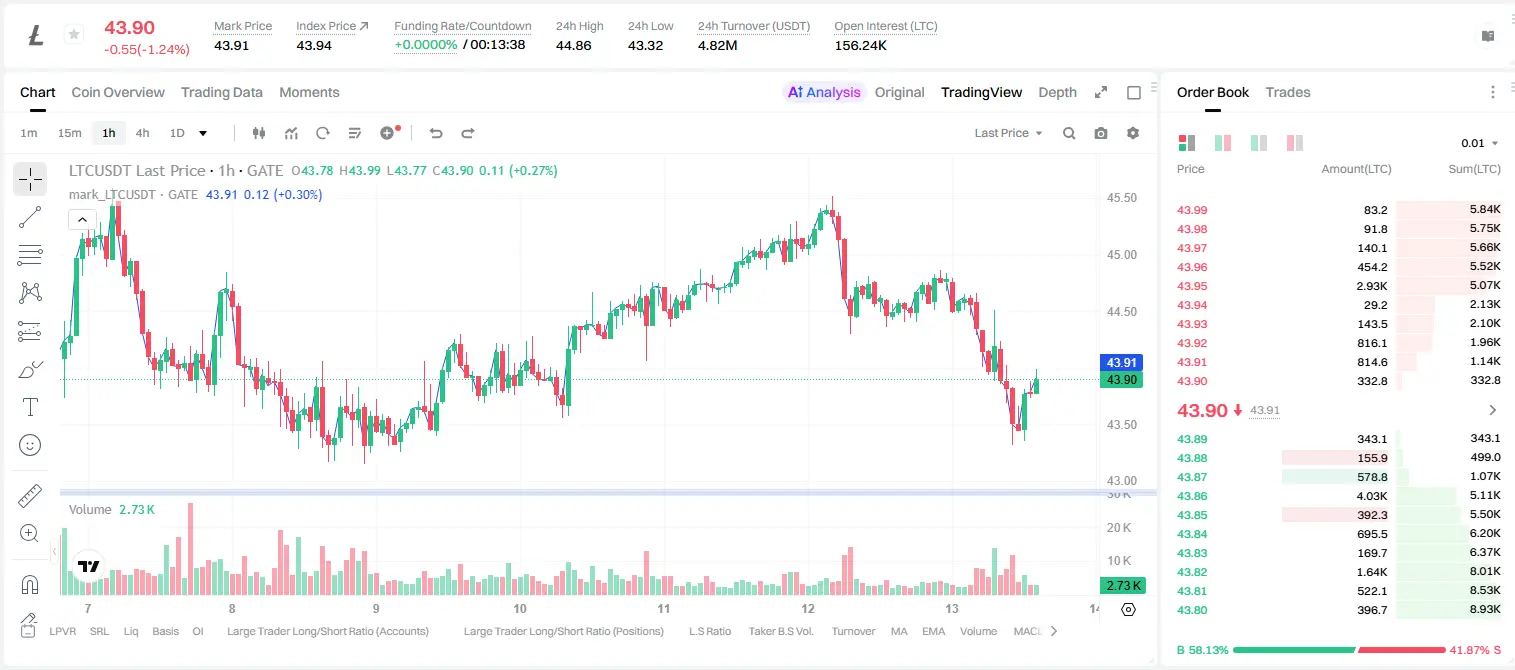This screenshot has height=670, width=1515.
Task: Take a chart snapshot with camera icon
Action: pos(1101,133)
